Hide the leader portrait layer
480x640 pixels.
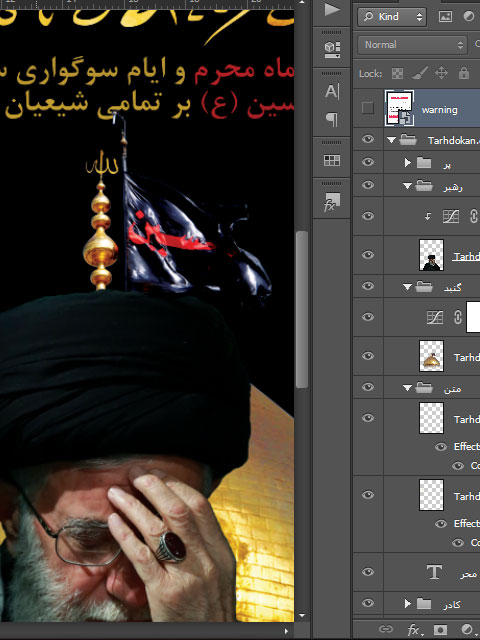368,255
